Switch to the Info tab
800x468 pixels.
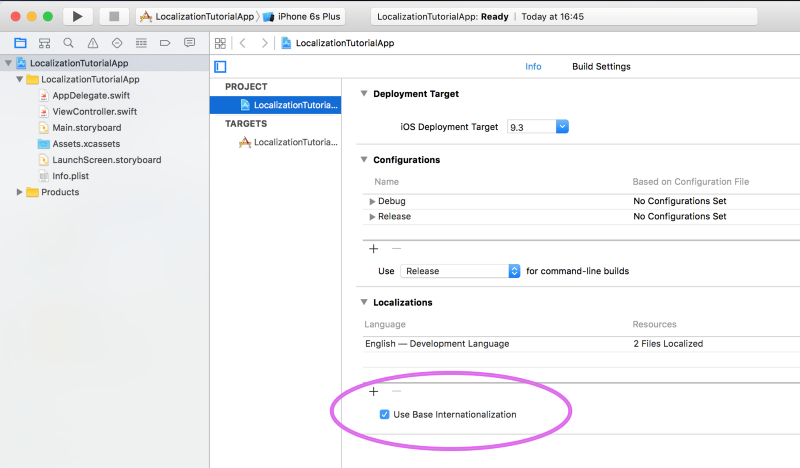click(533, 66)
